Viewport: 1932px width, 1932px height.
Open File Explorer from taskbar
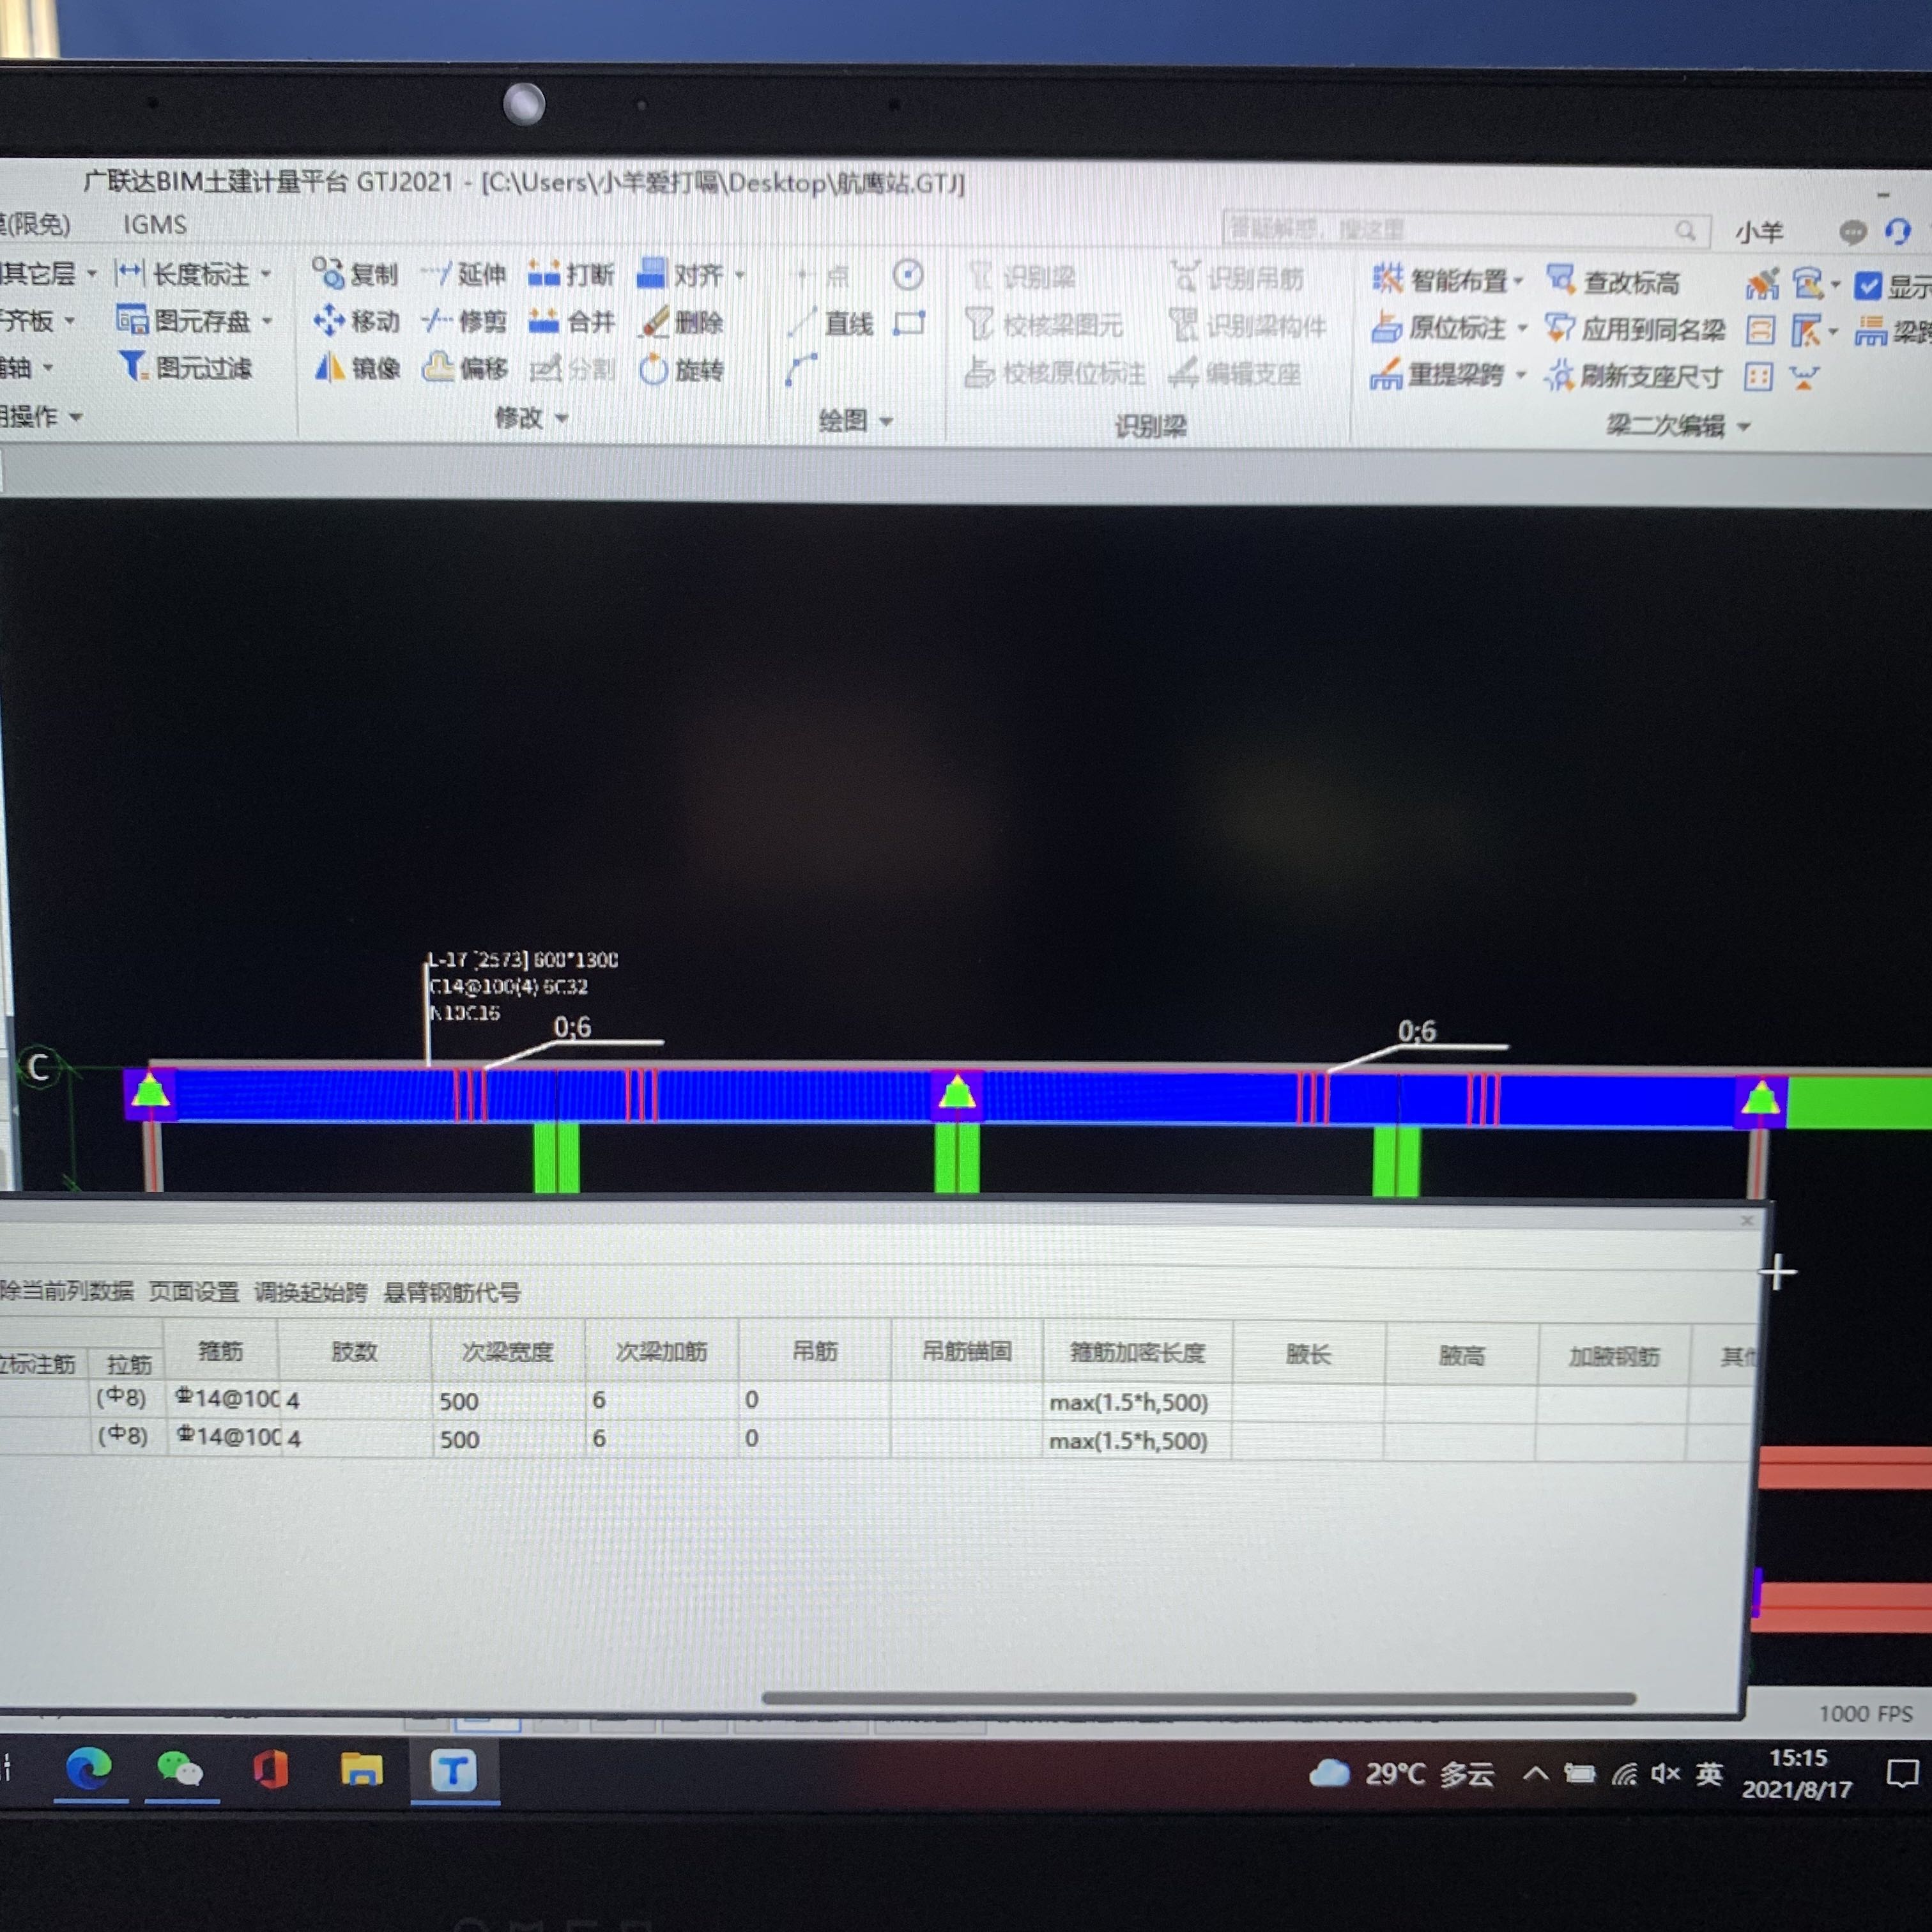[x=362, y=1770]
